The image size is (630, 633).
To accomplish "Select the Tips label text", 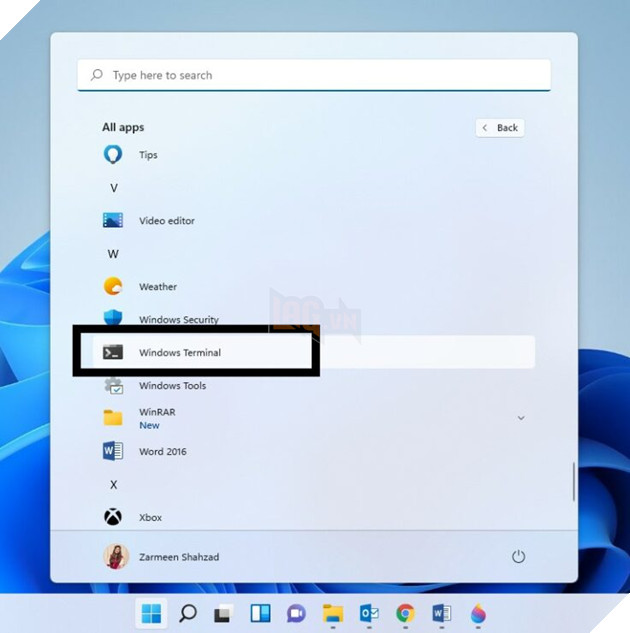I will 148,155.
